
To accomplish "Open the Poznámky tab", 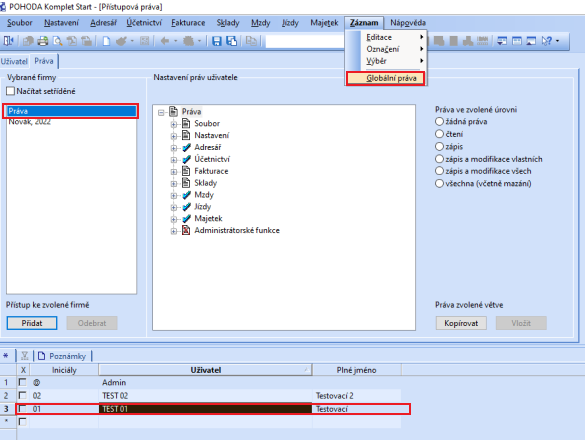I will [63, 356].
